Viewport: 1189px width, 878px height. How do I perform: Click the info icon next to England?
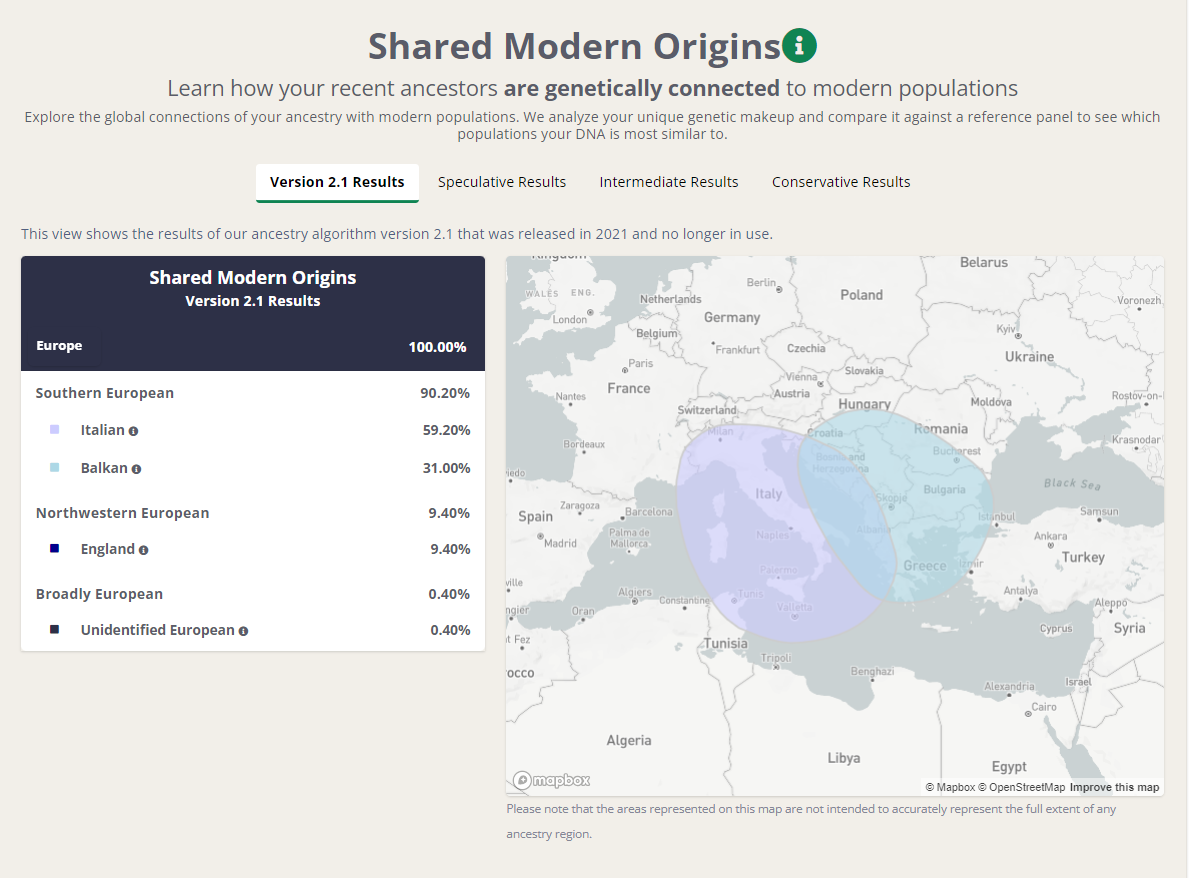143,550
